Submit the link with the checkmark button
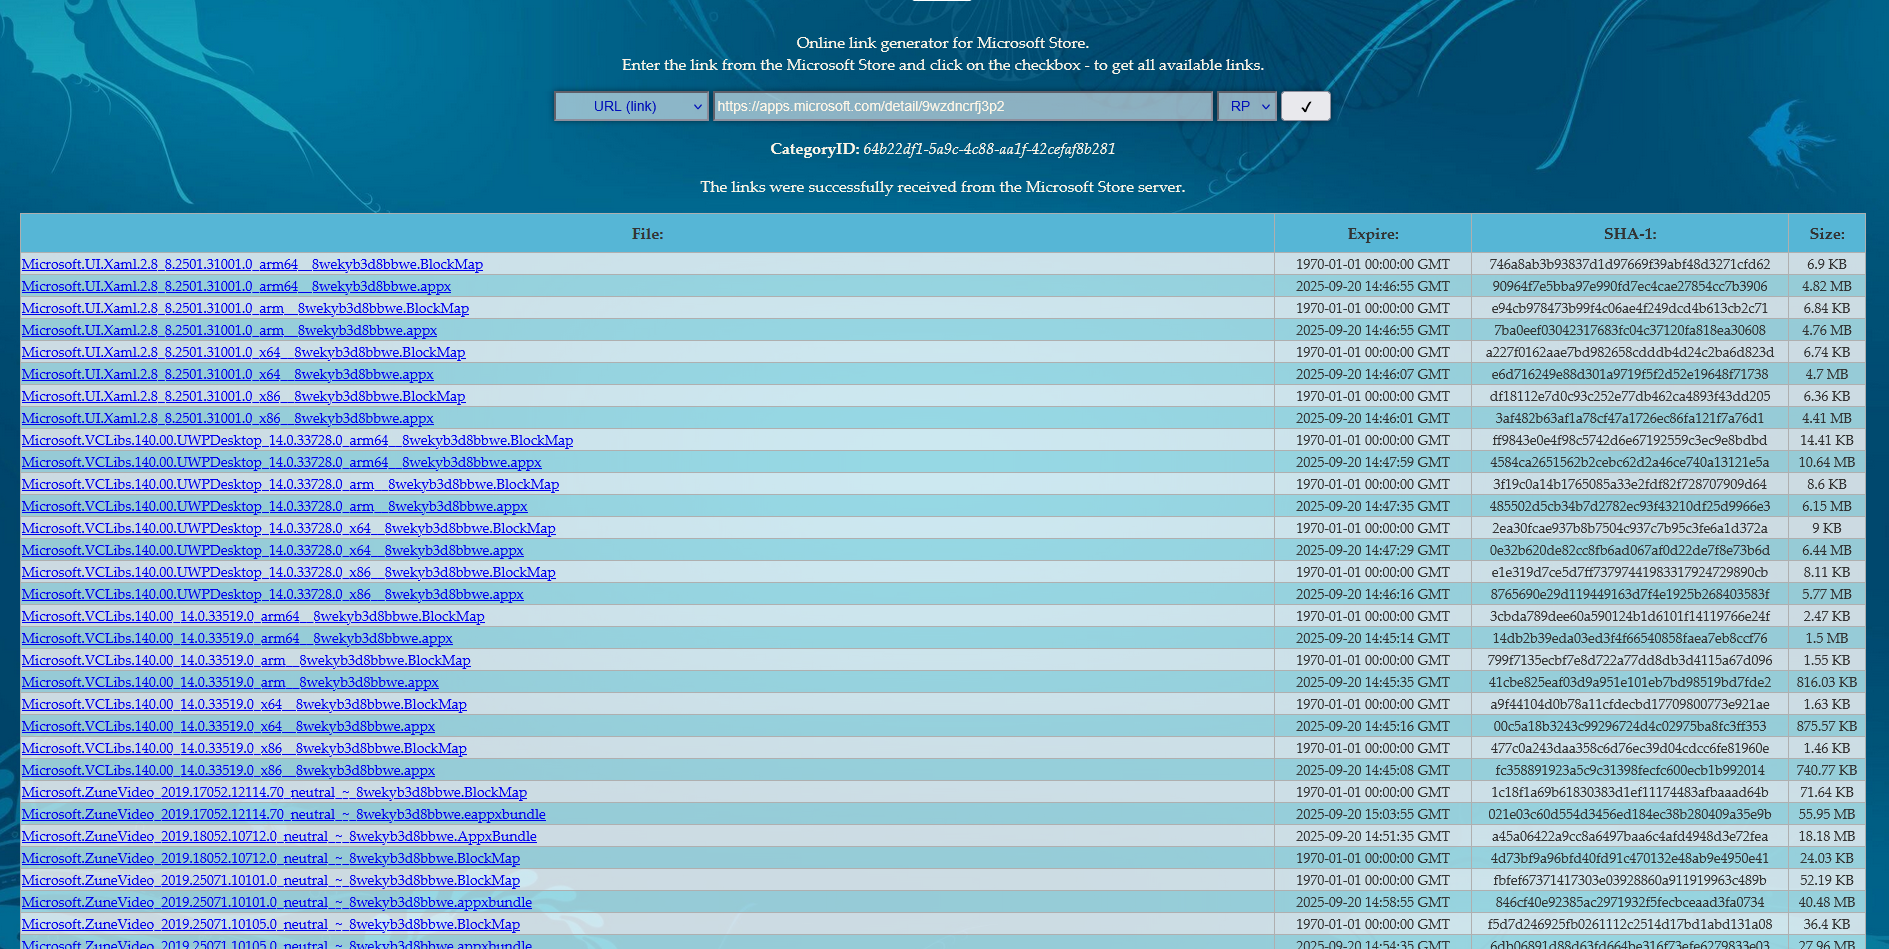This screenshot has width=1889, height=949. (x=1305, y=106)
